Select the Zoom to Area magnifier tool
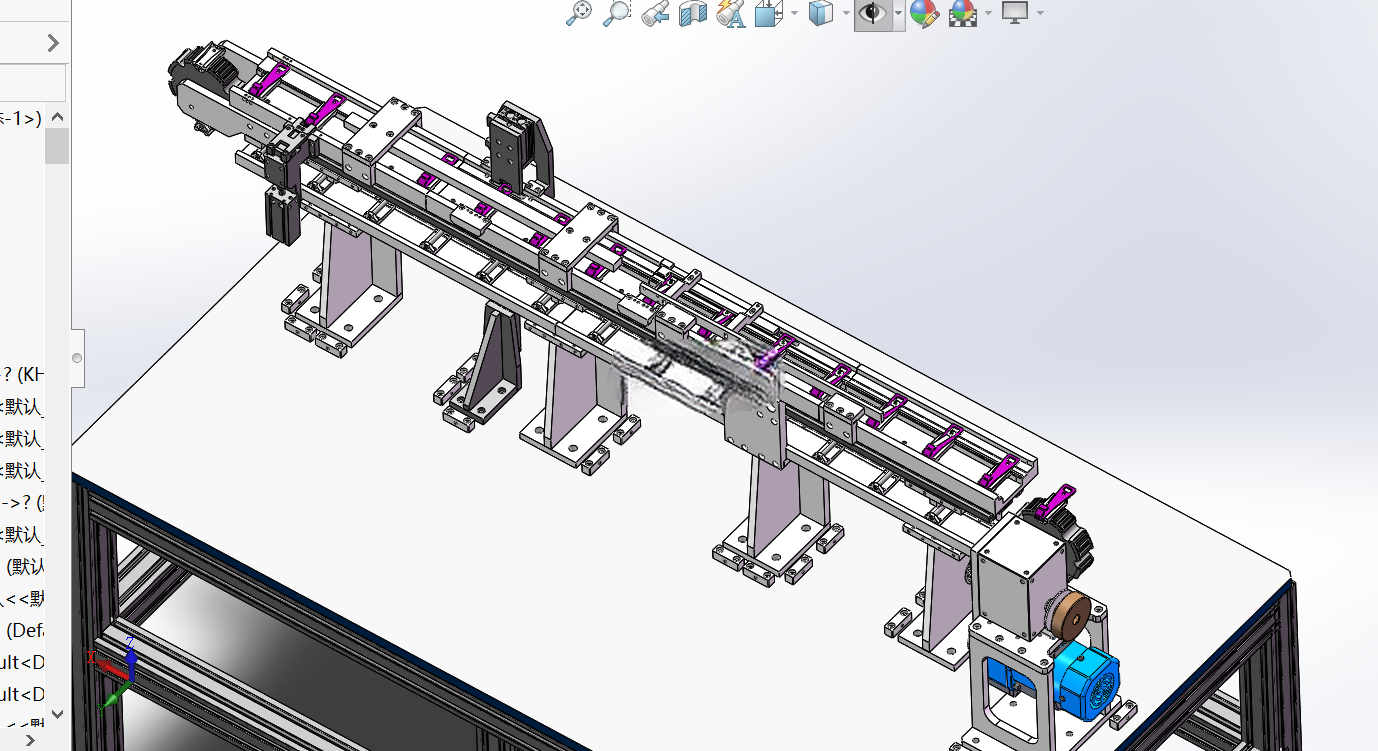The width and height of the screenshot is (1378, 751). coord(617,13)
